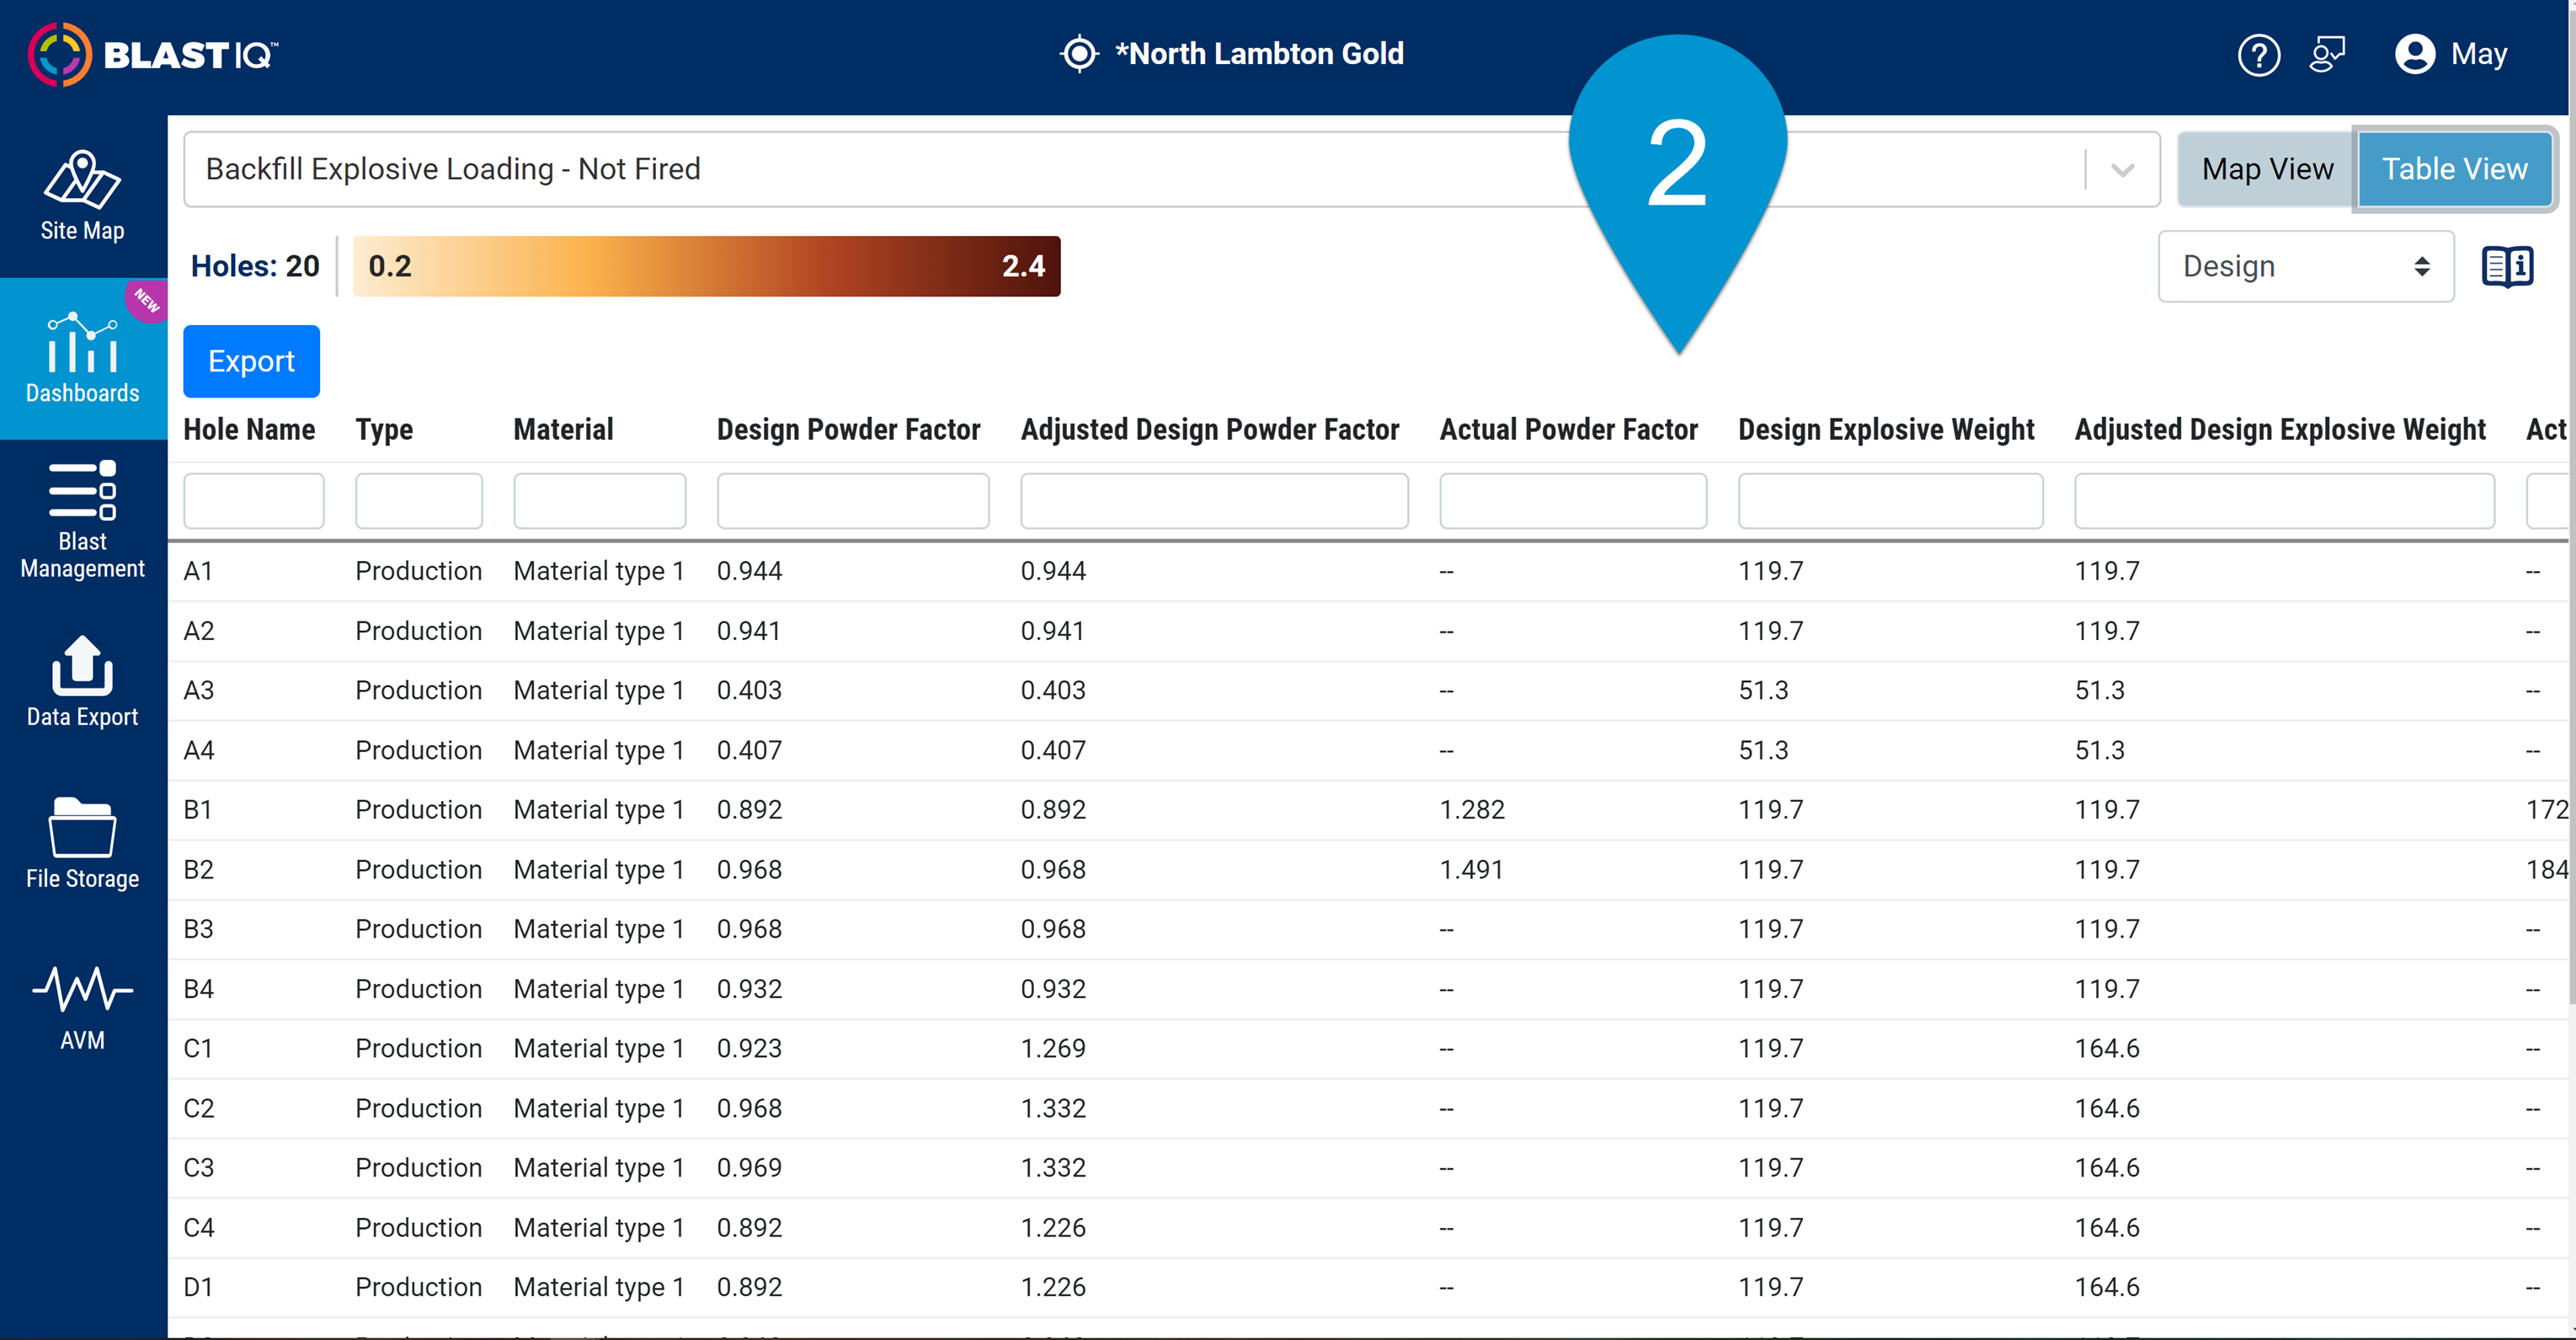This screenshot has height=1340, width=2576.
Task: Sort by Type column header
Action: [x=384, y=429]
